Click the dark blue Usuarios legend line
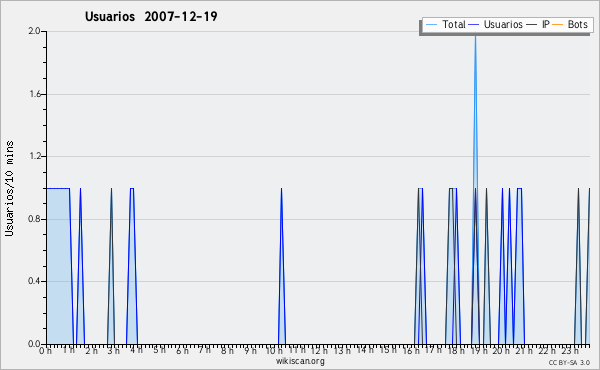Viewport: 600px width, 370px height. click(474, 25)
